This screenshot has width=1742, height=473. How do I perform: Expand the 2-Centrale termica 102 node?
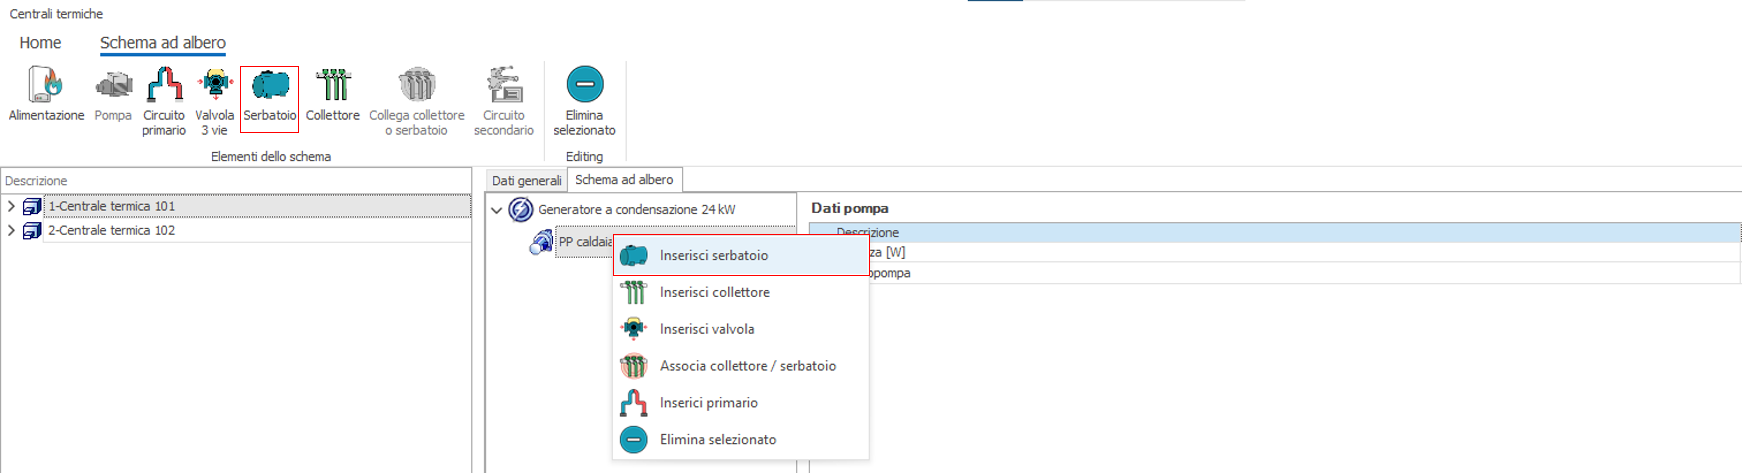pyautogui.click(x=11, y=230)
